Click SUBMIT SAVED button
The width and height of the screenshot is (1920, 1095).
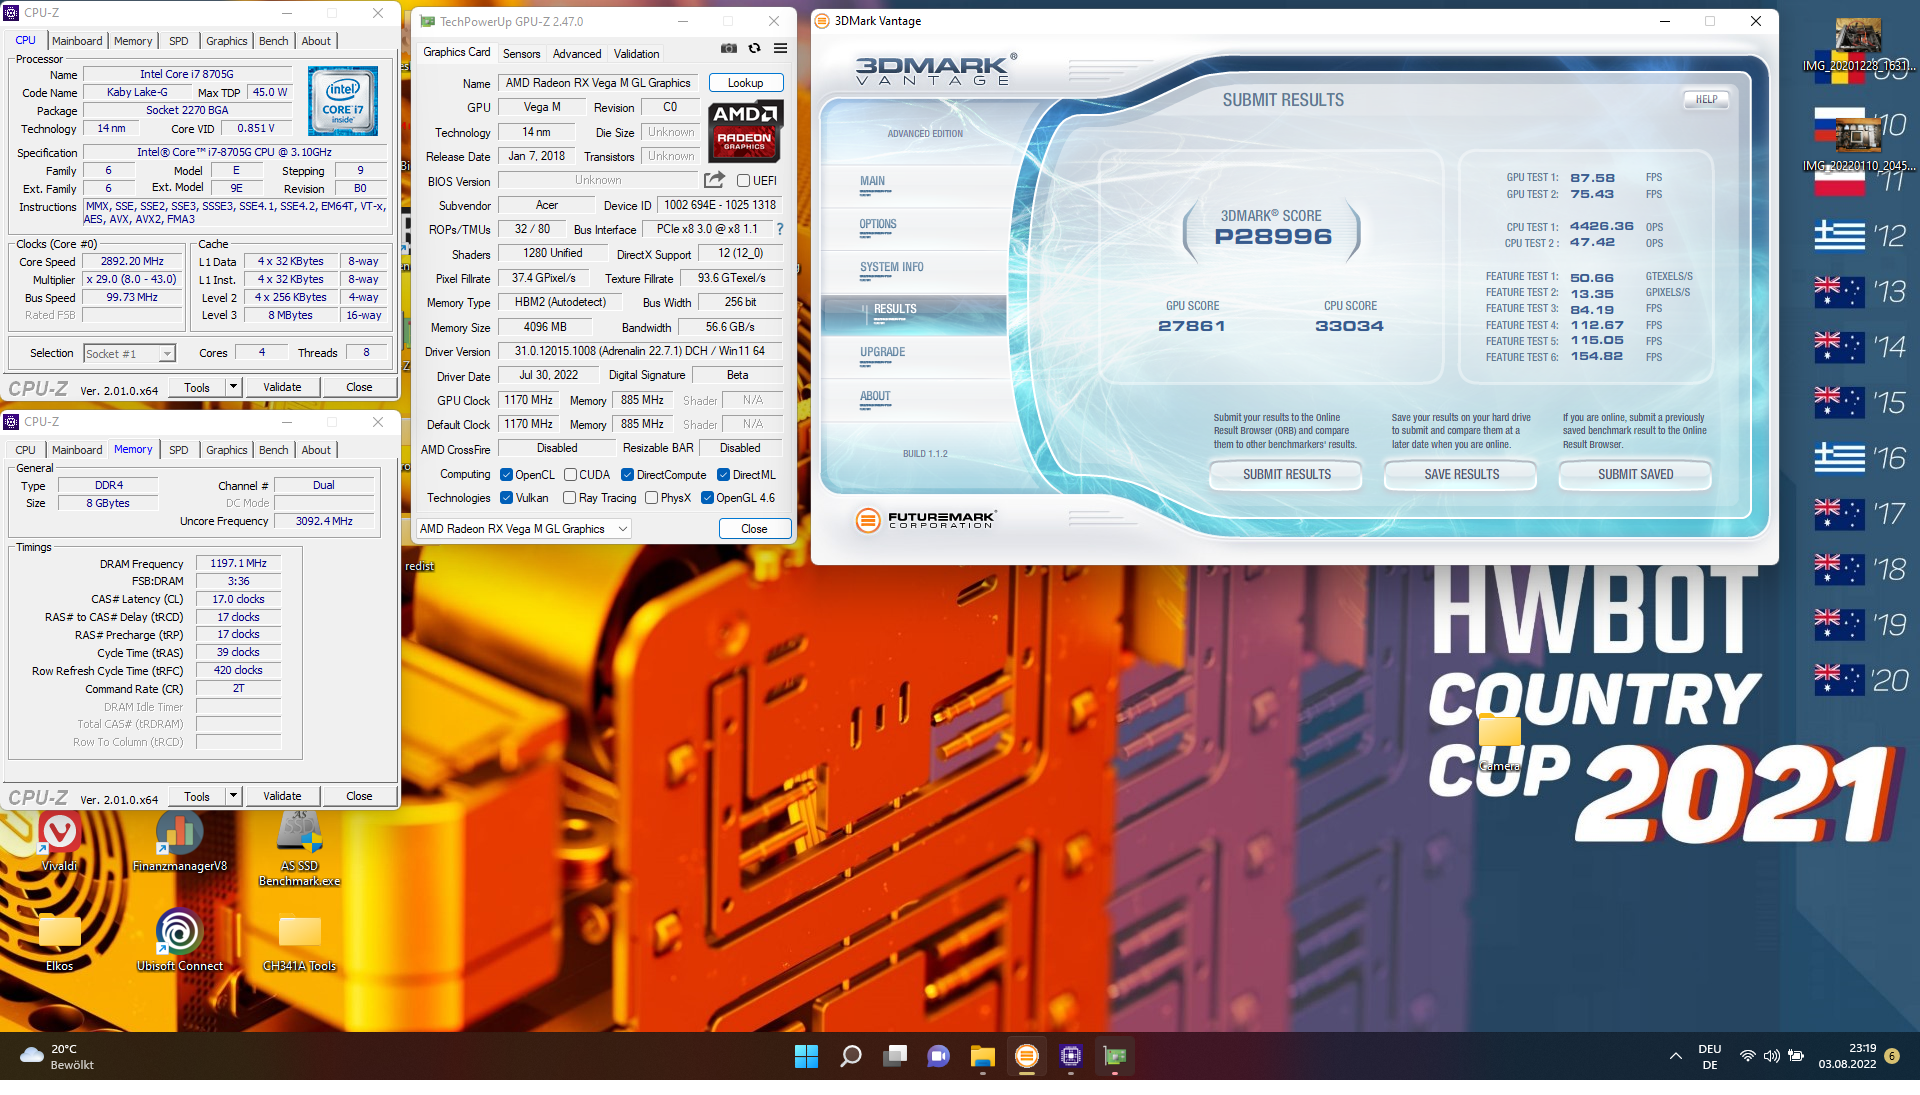[1635, 475]
